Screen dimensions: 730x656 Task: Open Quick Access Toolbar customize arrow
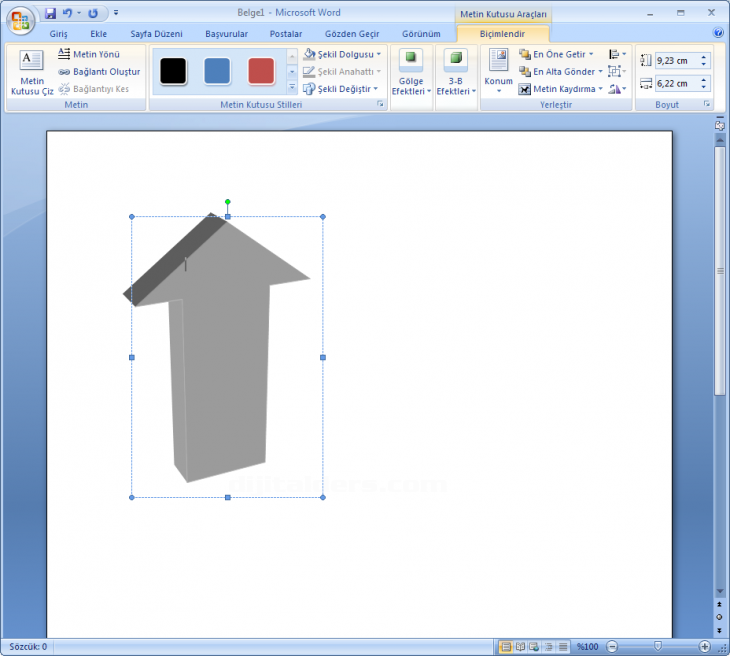tap(116, 13)
